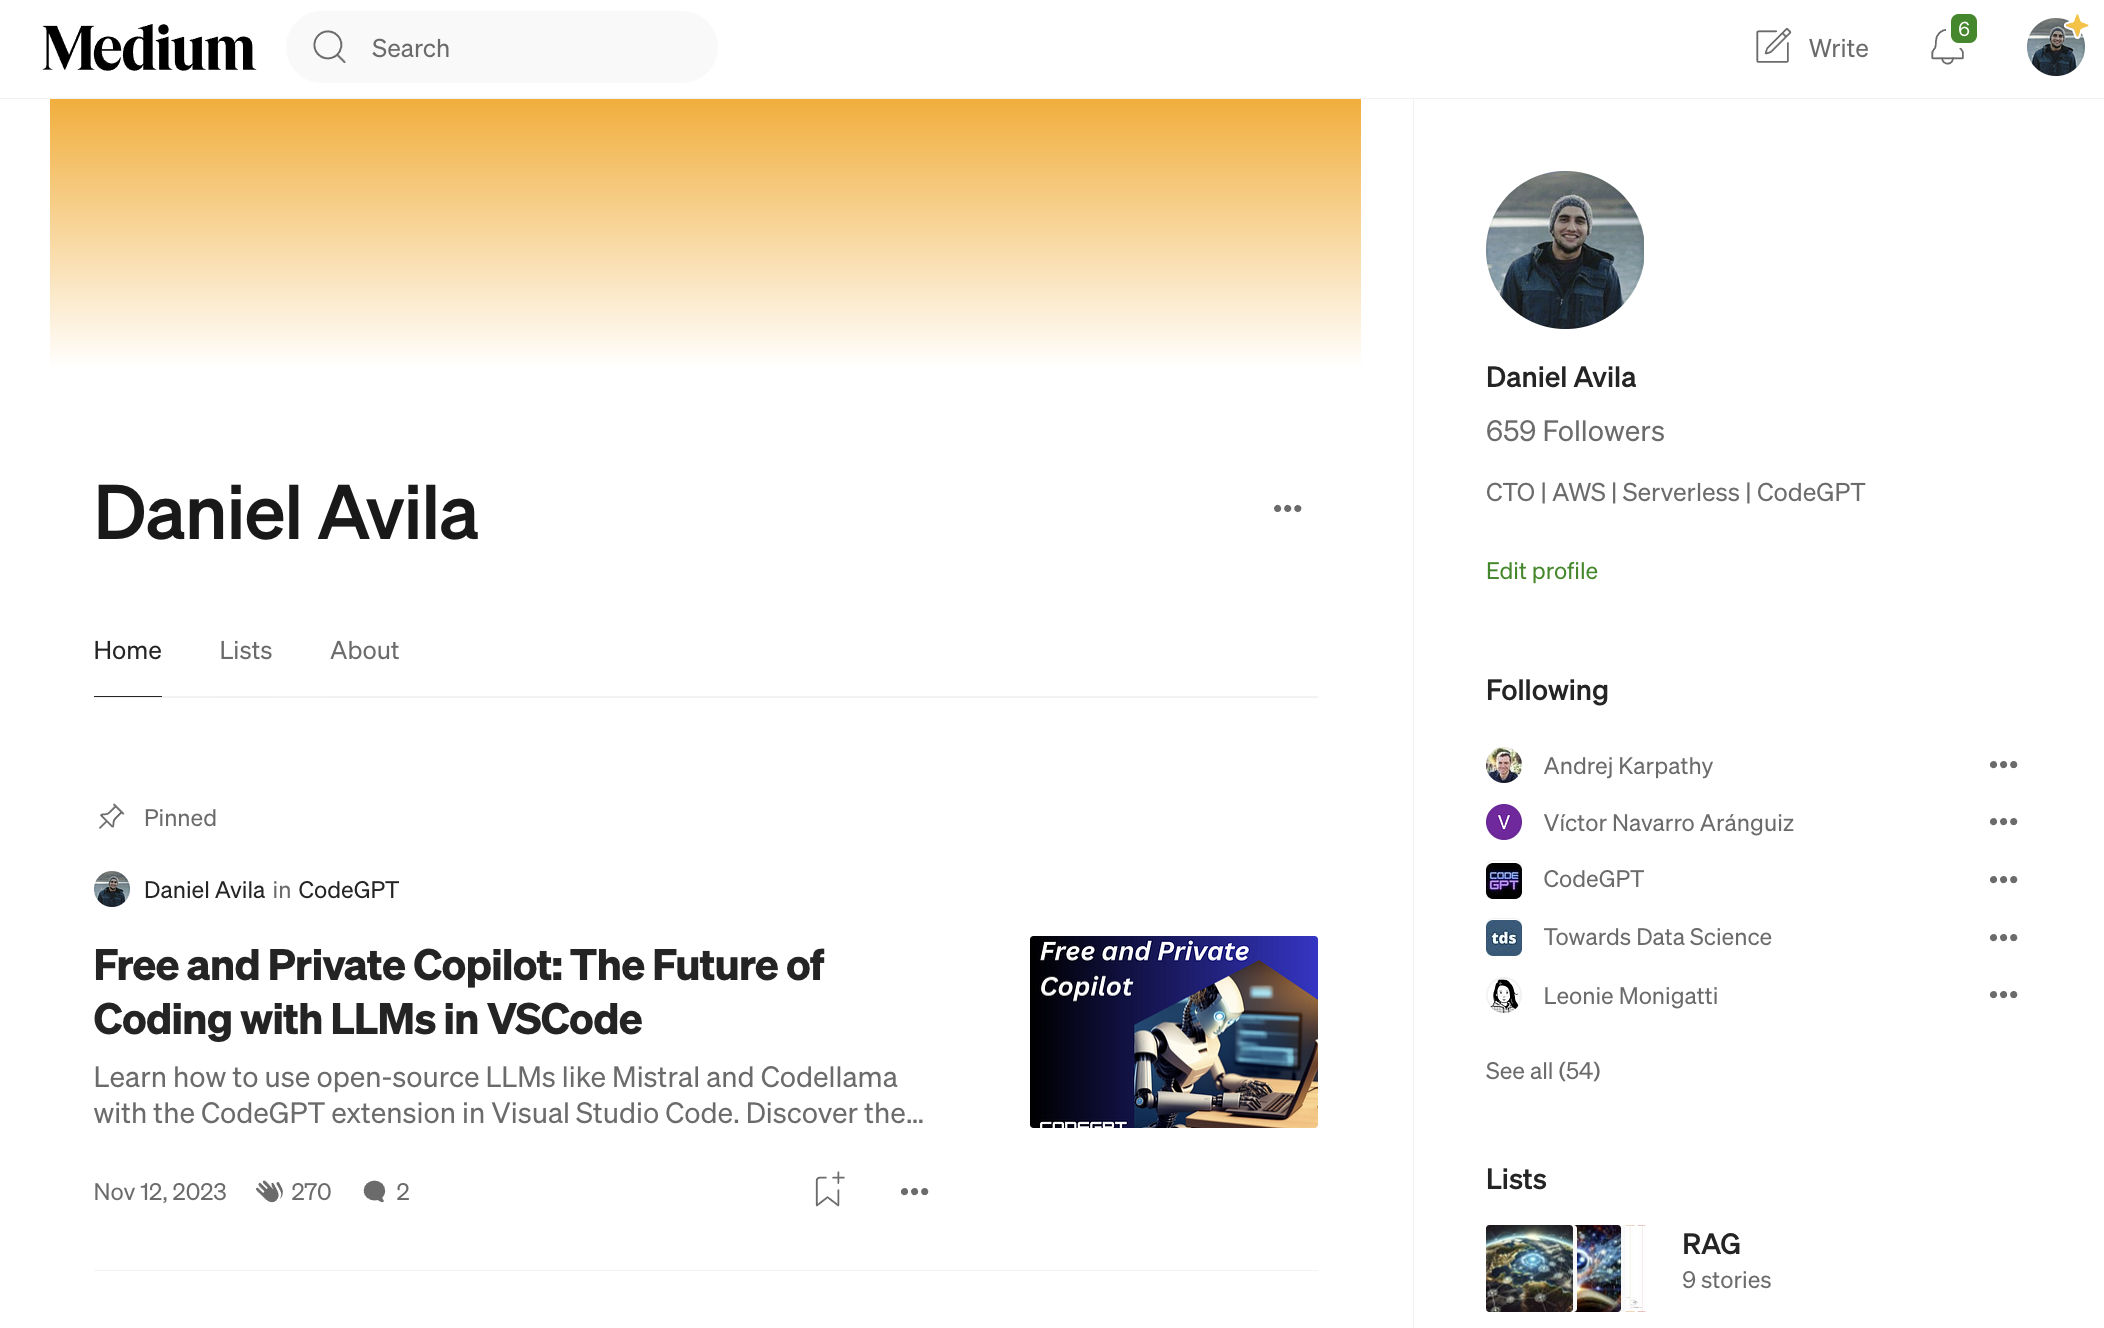Open the profile avatar menu at top right

[x=2055, y=47]
